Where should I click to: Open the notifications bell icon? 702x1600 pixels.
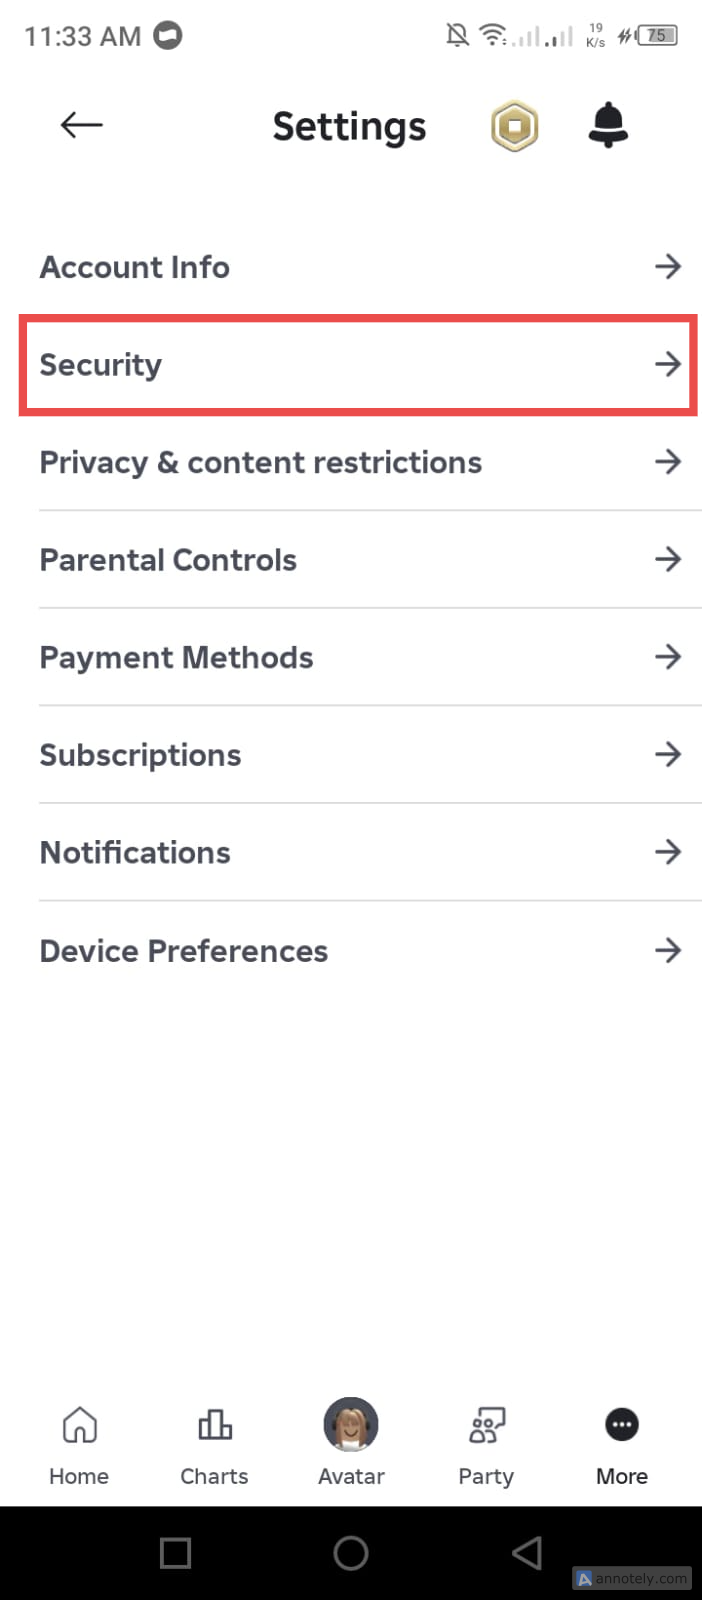click(x=608, y=126)
